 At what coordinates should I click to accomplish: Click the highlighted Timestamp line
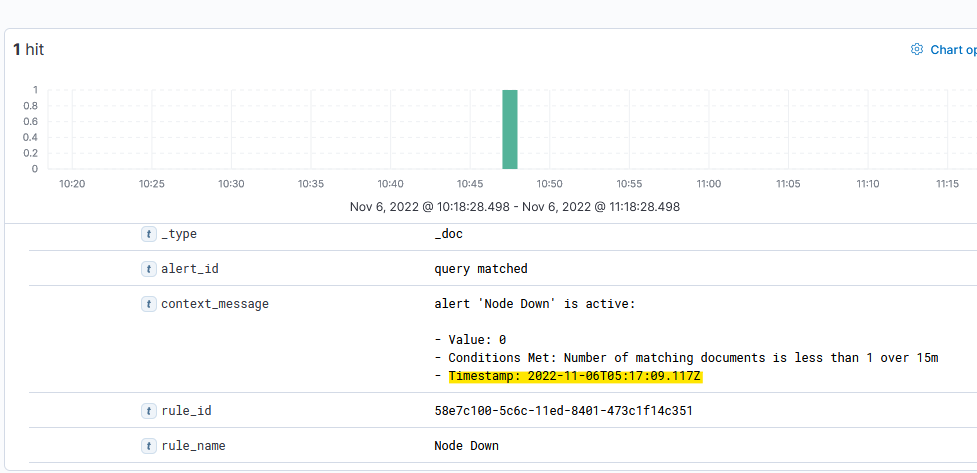pos(576,376)
